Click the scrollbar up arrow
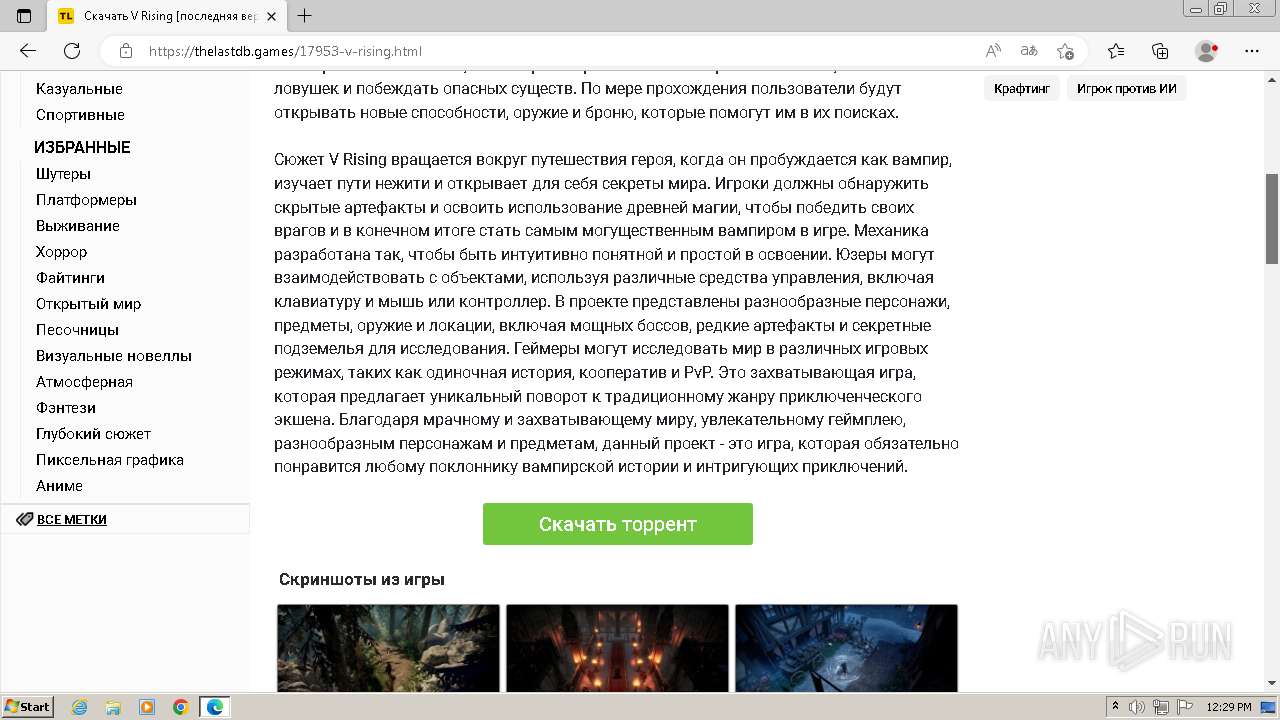This screenshot has width=1280, height=720. pyautogui.click(x=1272, y=81)
